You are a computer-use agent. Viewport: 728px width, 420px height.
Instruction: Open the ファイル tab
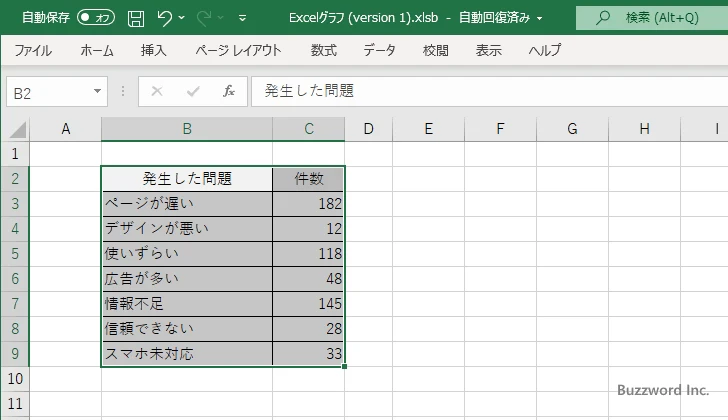pyautogui.click(x=33, y=50)
